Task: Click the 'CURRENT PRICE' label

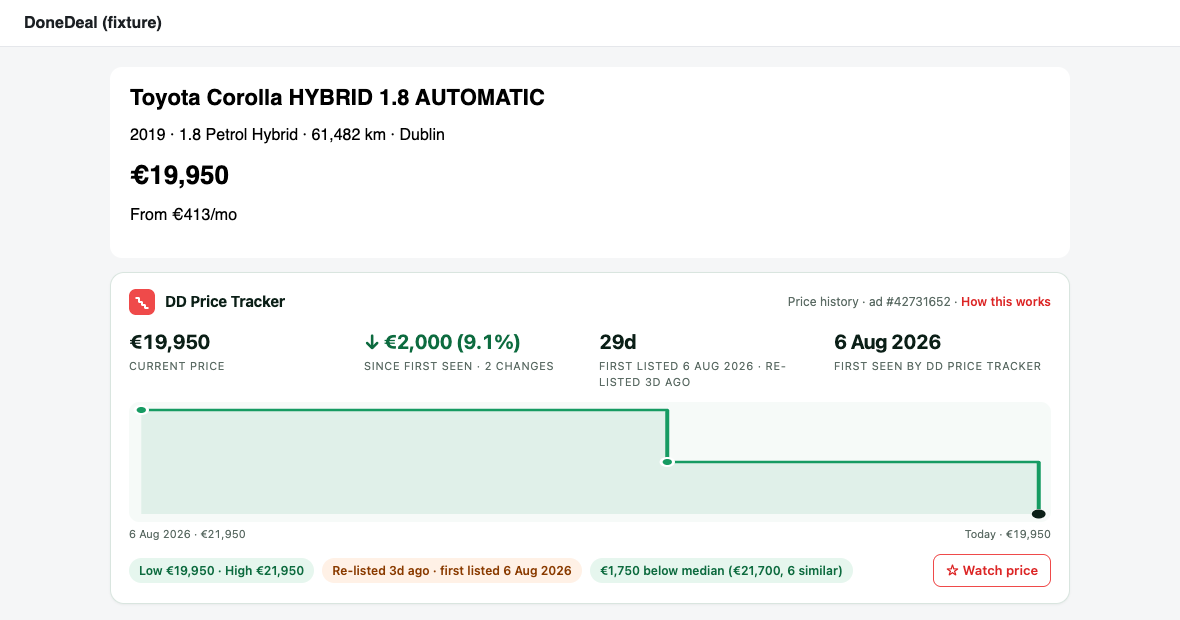Action: 177,366
